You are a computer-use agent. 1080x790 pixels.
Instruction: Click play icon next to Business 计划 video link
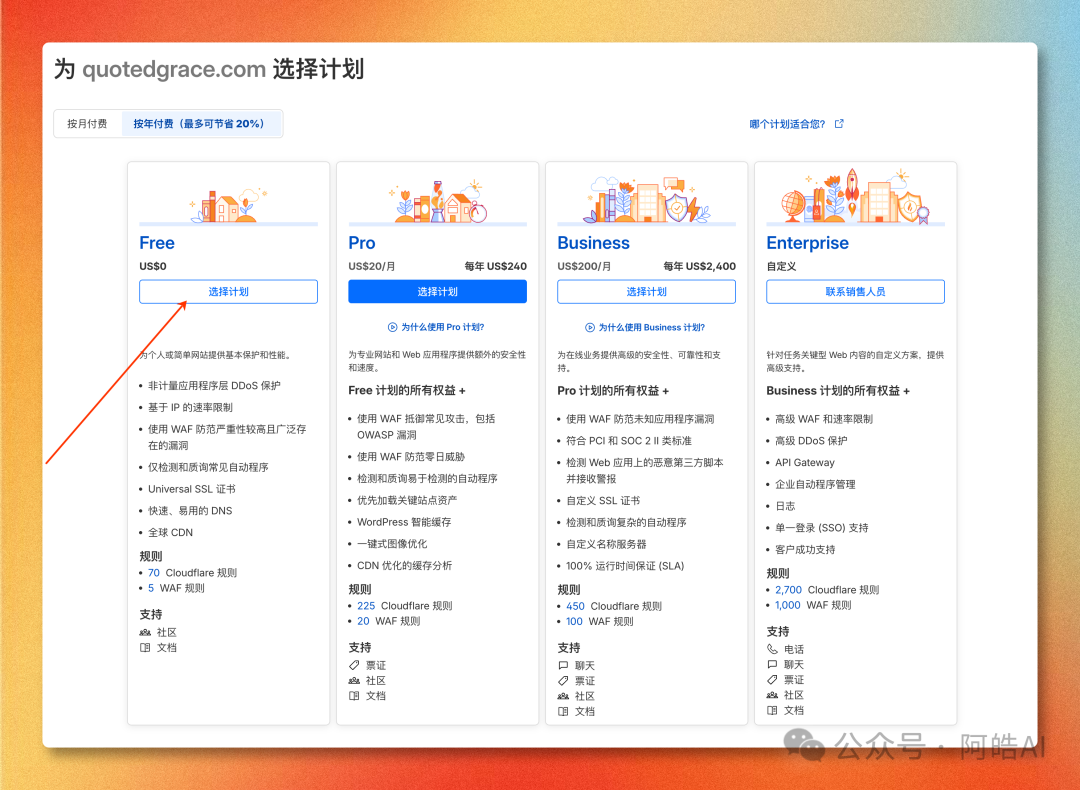pos(590,327)
